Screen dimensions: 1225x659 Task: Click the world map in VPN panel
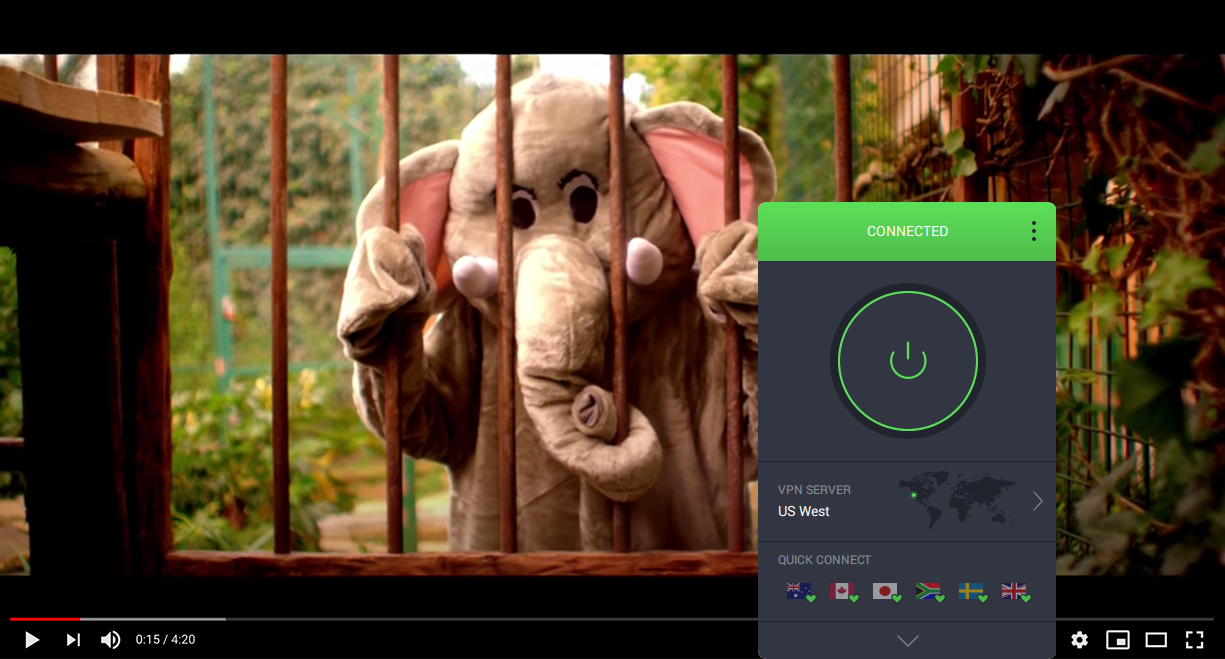point(958,500)
